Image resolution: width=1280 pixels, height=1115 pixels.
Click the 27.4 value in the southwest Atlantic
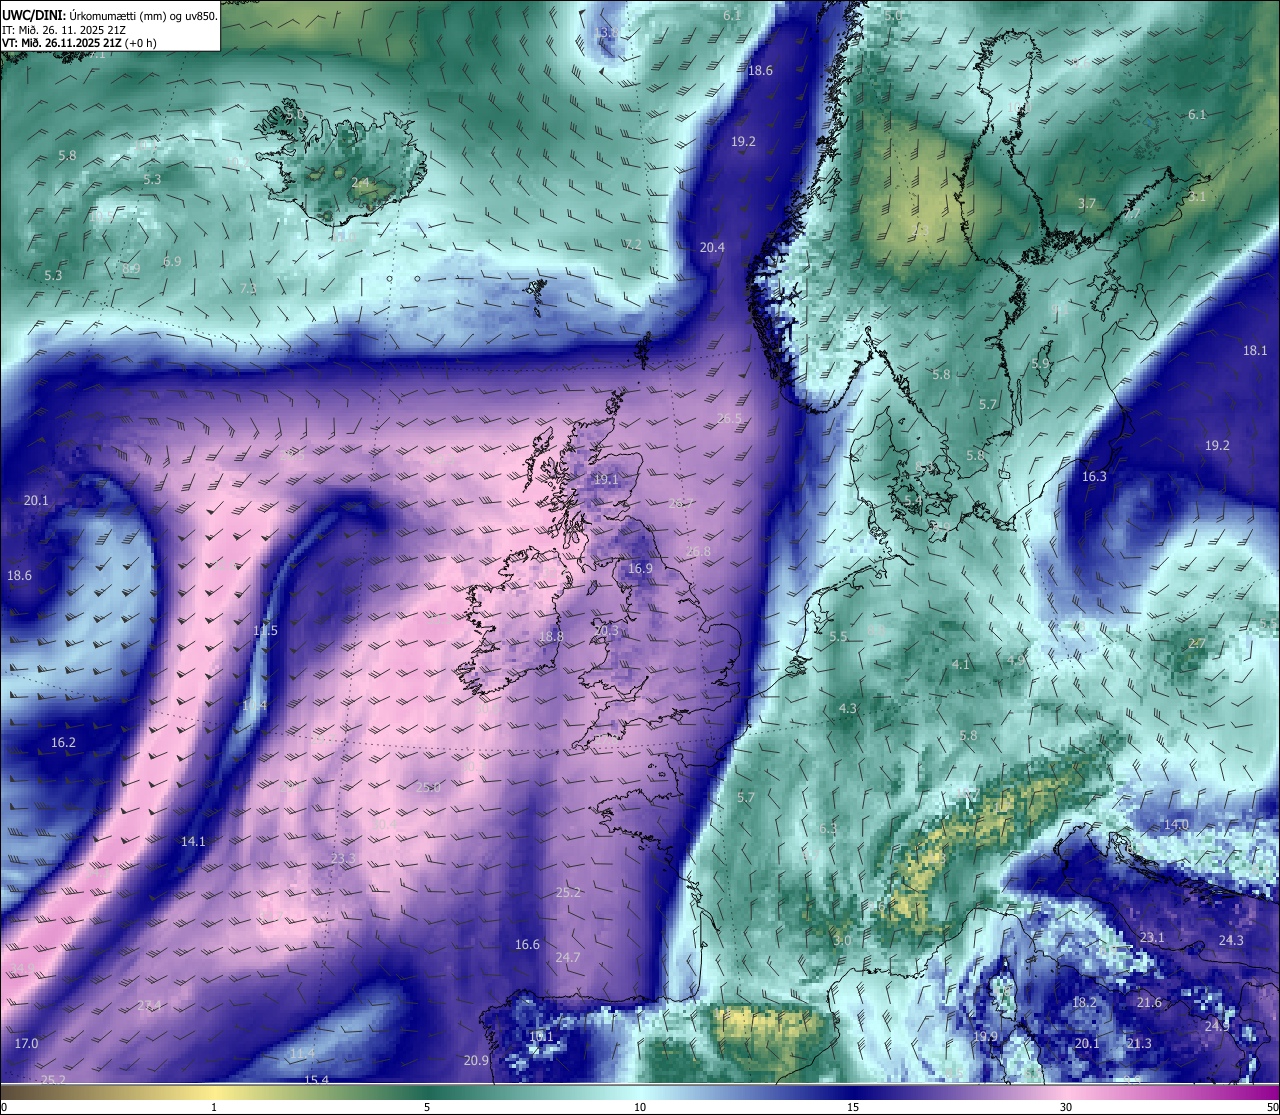coord(148,1004)
